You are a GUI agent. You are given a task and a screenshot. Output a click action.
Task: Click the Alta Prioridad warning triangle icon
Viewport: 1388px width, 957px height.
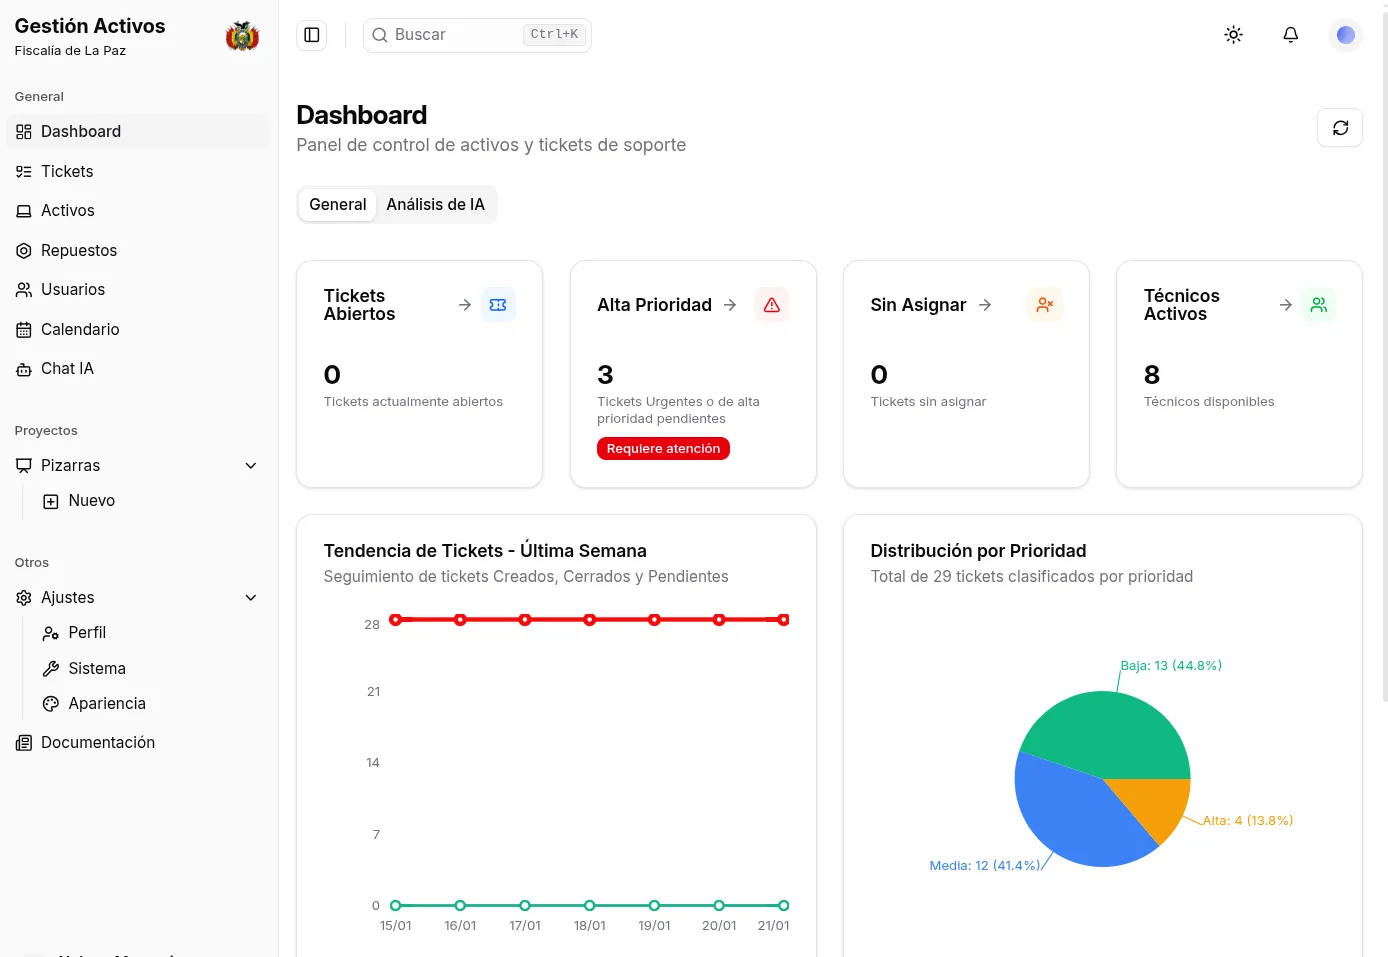[x=771, y=305]
